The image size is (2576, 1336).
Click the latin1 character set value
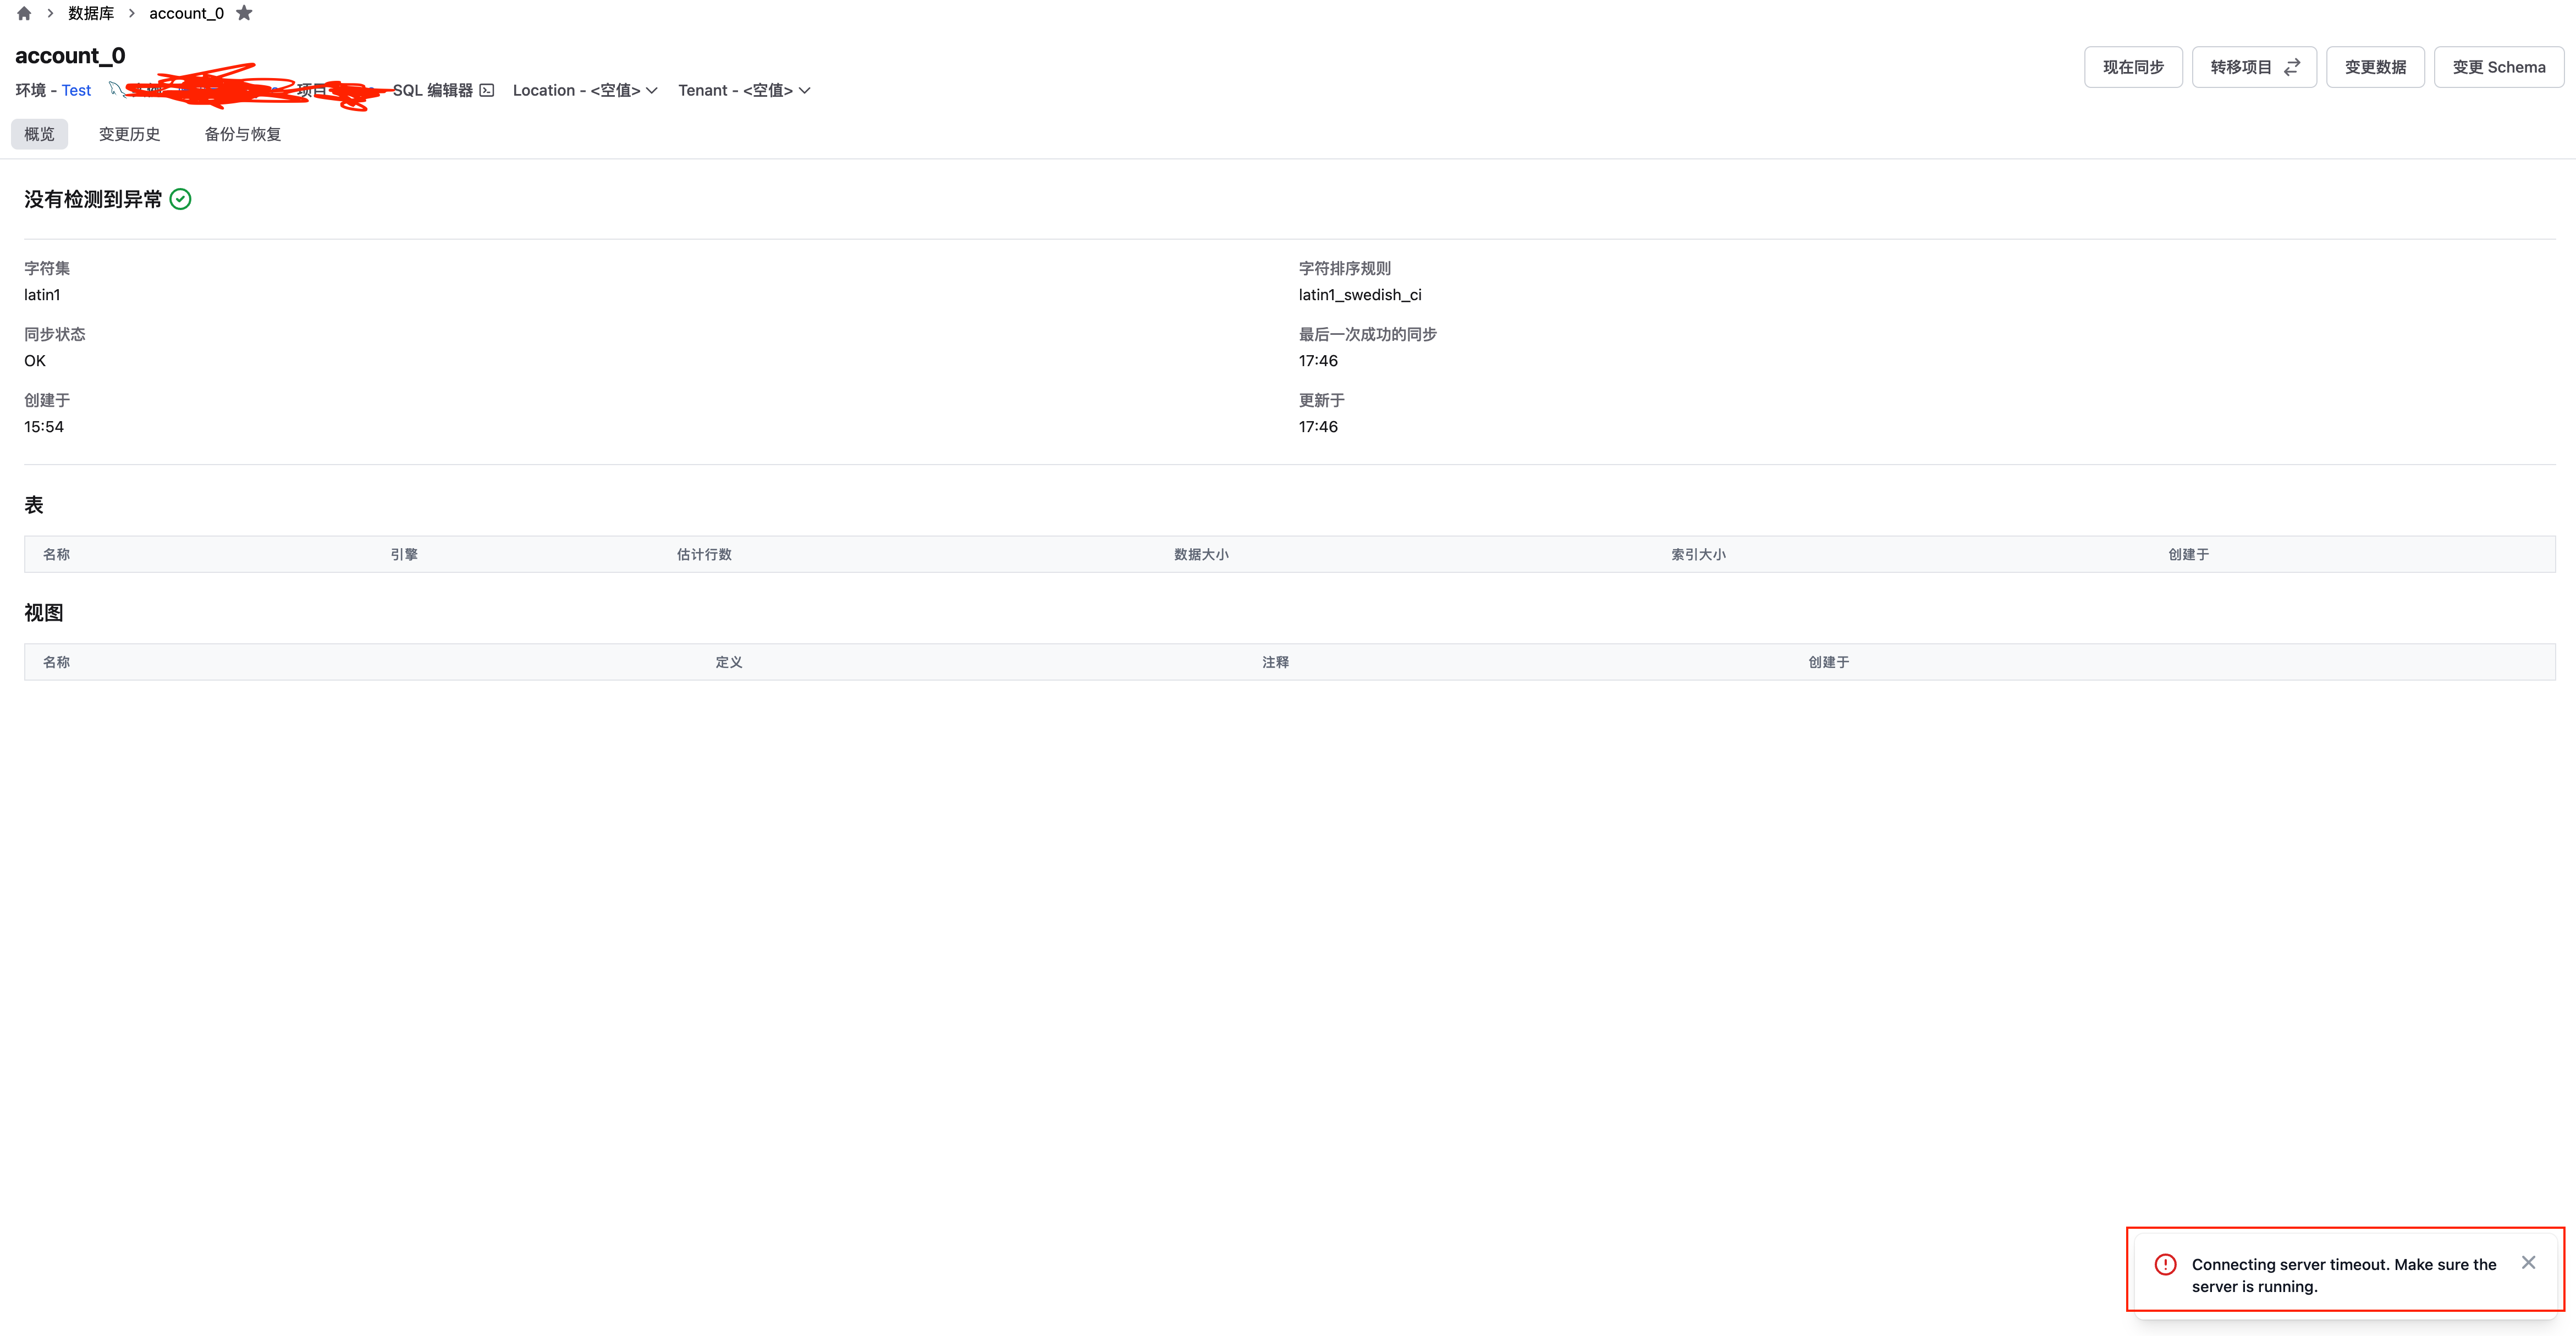tap(42, 295)
